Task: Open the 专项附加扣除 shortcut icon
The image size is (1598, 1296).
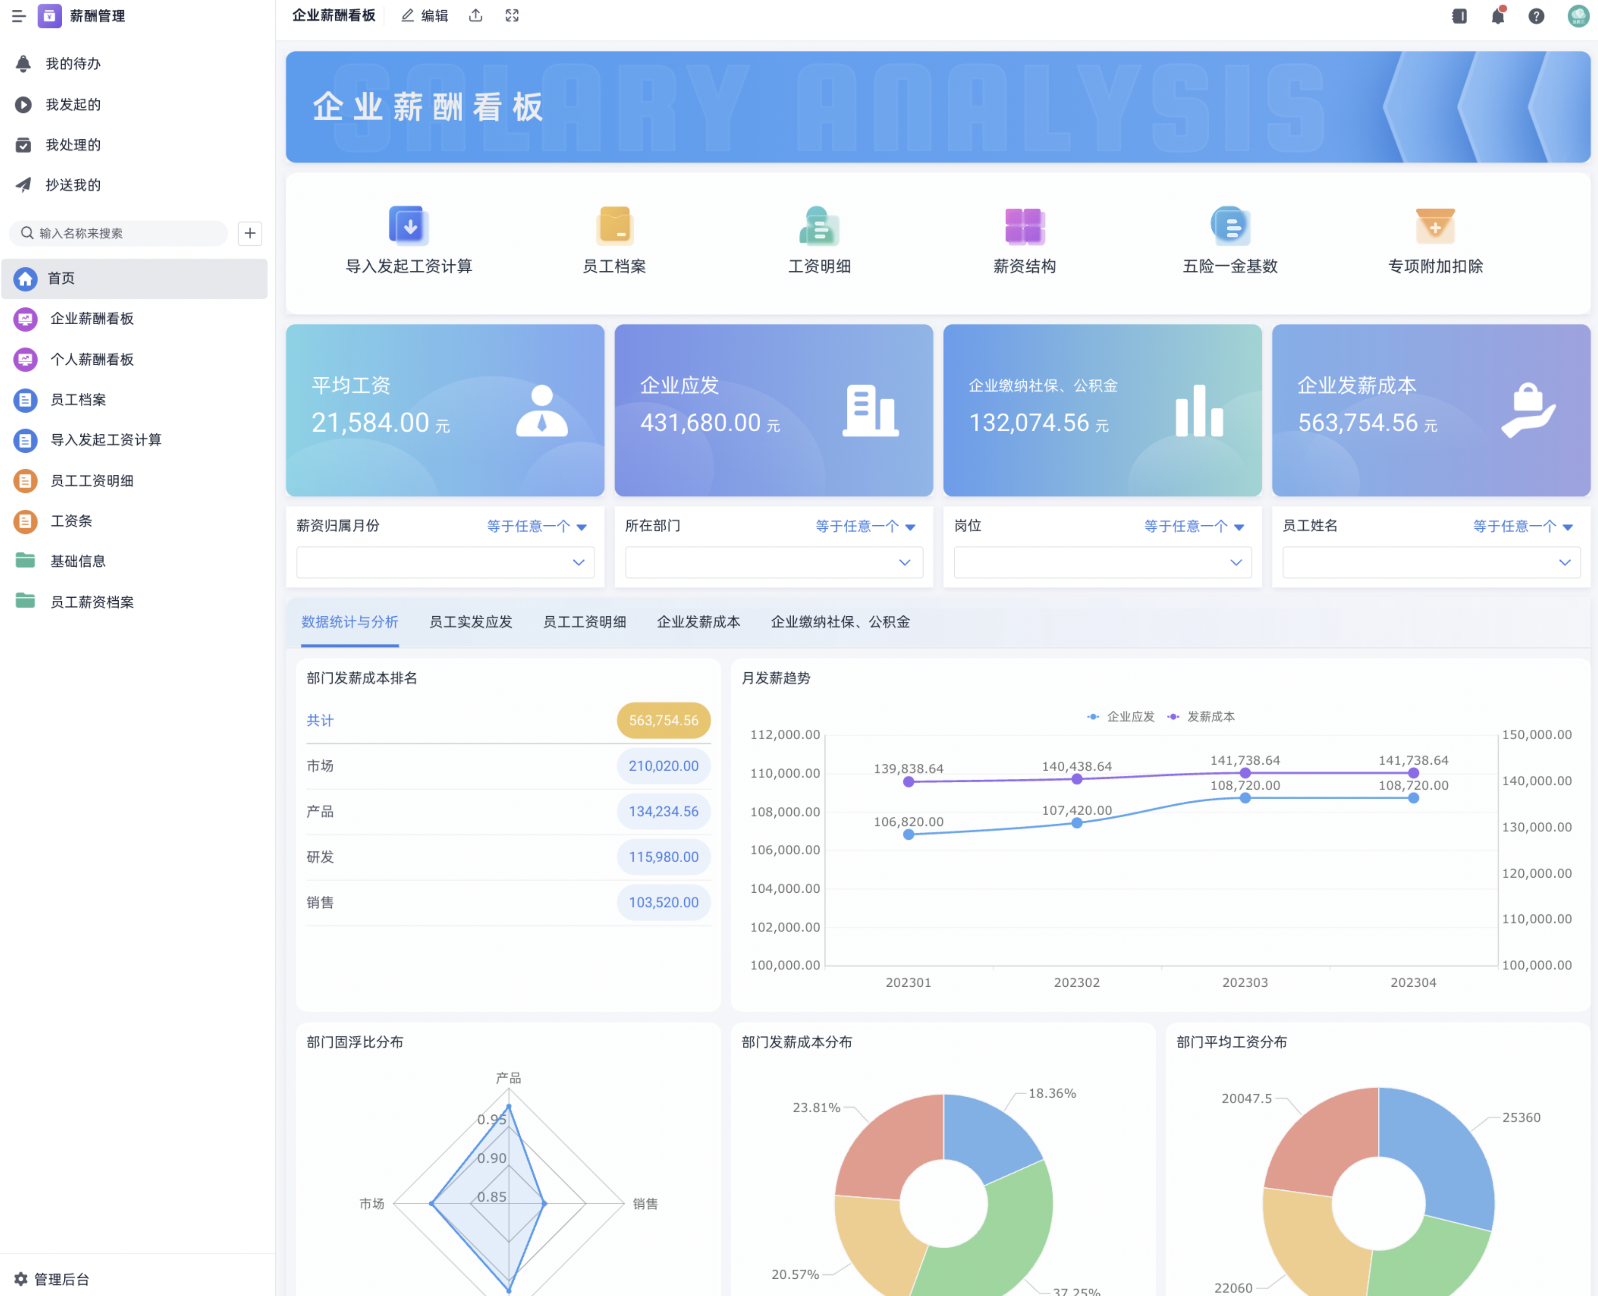Action: tap(1435, 226)
